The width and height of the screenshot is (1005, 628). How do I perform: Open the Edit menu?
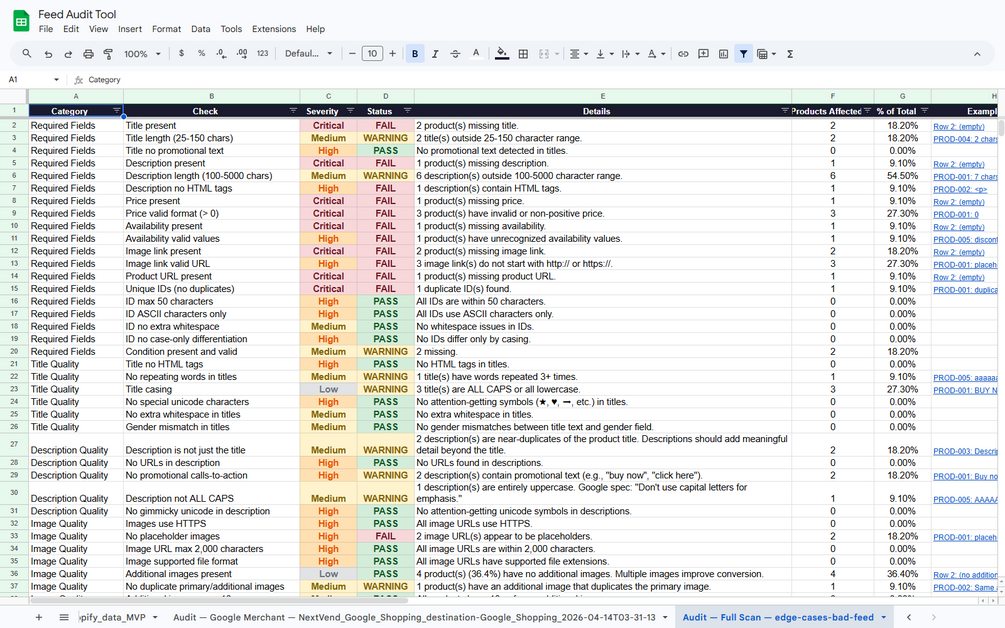pyautogui.click(x=71, y=29)
